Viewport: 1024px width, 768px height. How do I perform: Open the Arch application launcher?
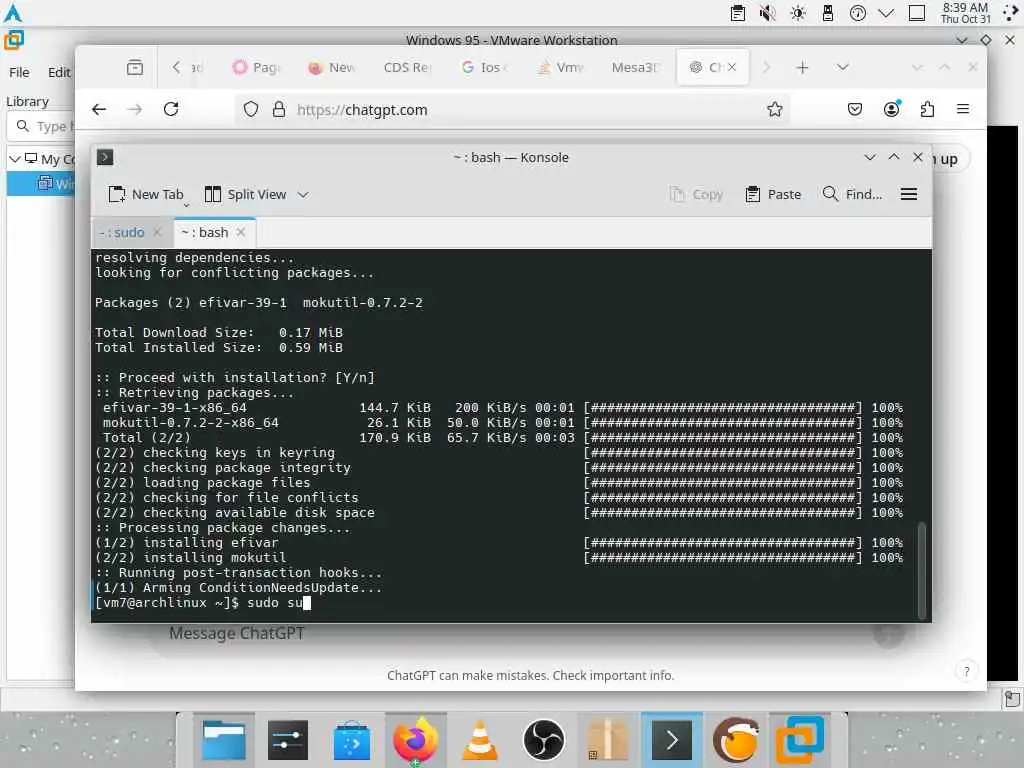click(x=13, y=13)
